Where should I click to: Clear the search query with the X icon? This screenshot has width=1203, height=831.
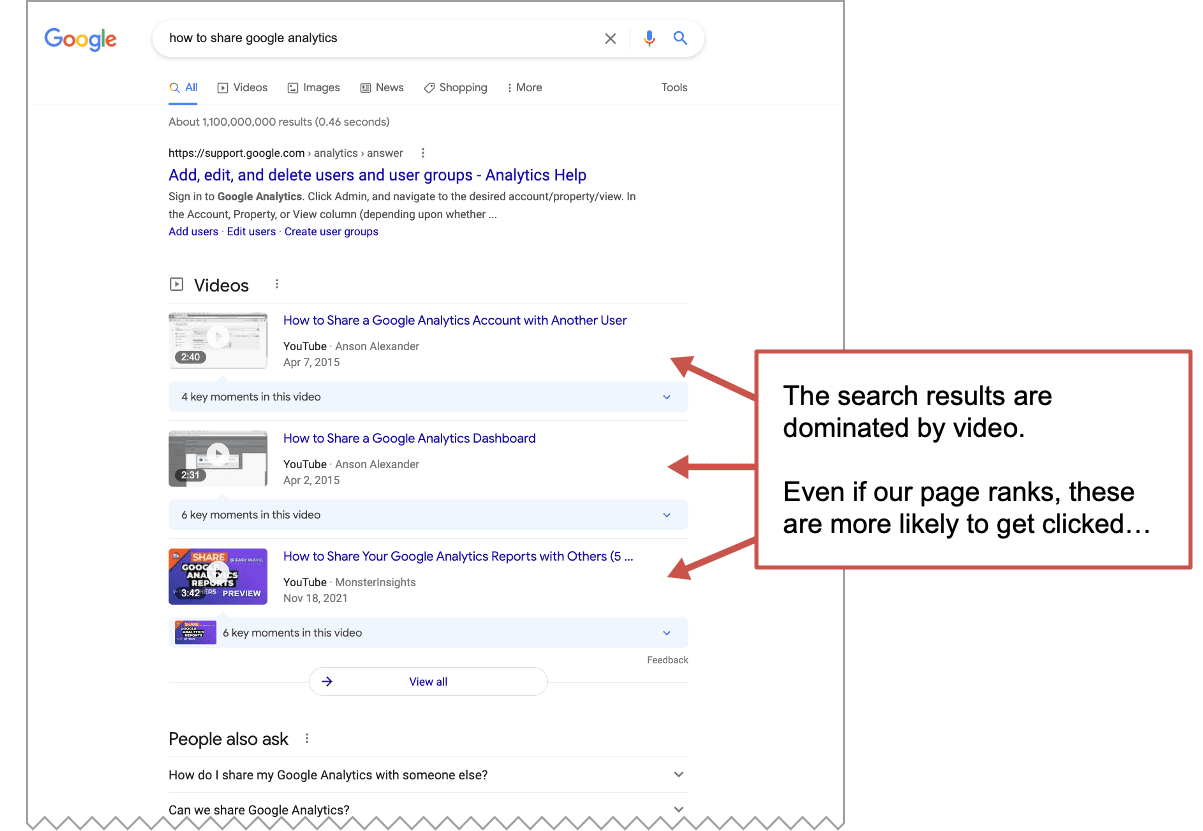[x=610, y=38]
